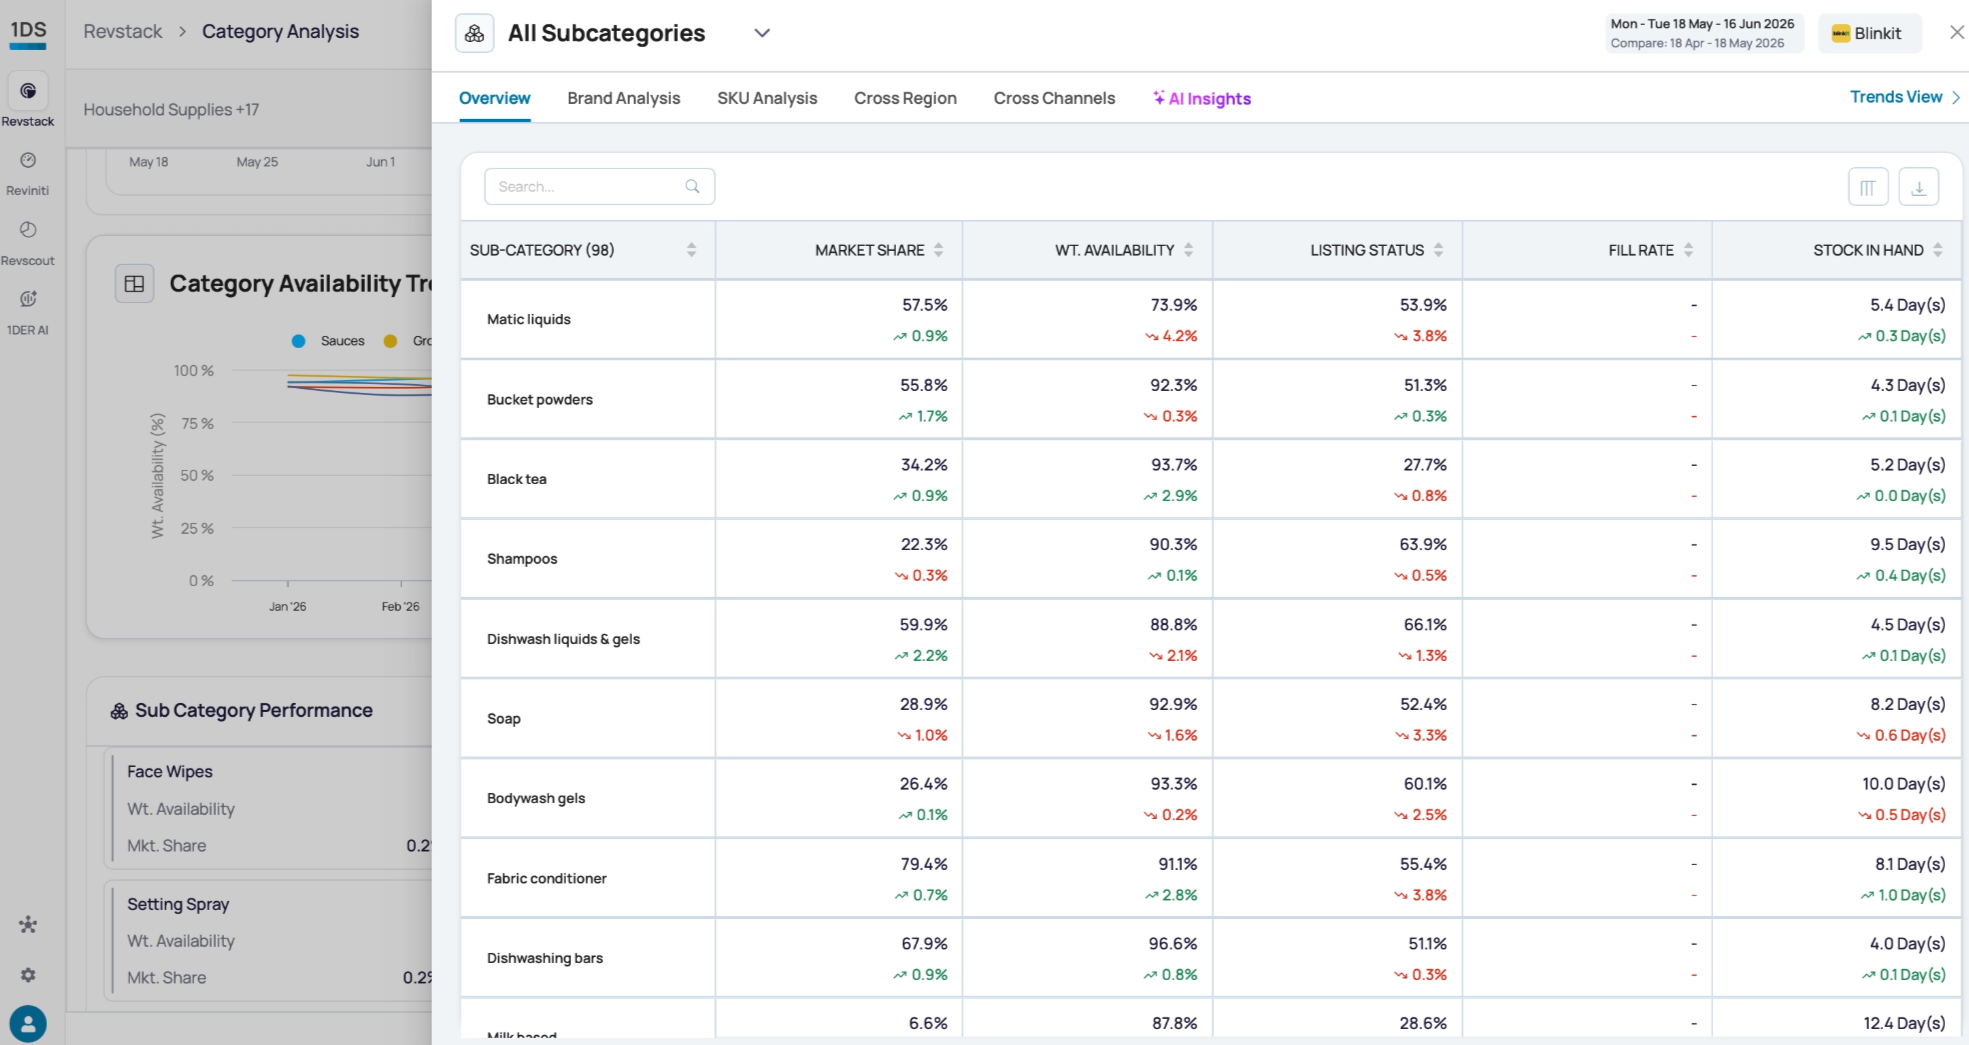Switch to Cross Region tab

pyautogui.click(x=905, y=98)
